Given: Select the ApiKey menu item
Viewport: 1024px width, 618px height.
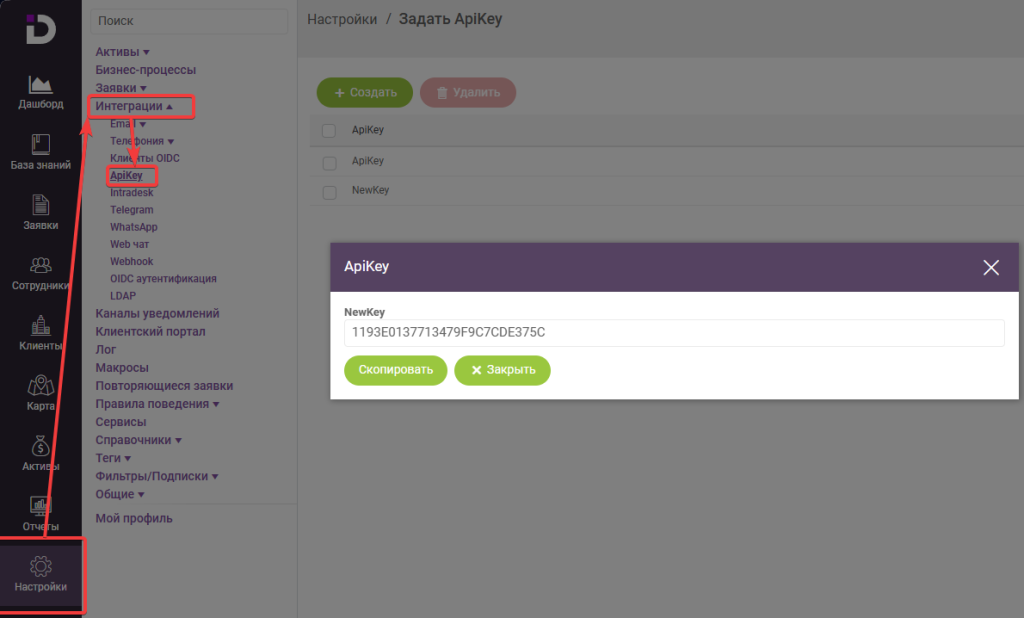Looking at the screenshot, I should [x=126, y=175].
